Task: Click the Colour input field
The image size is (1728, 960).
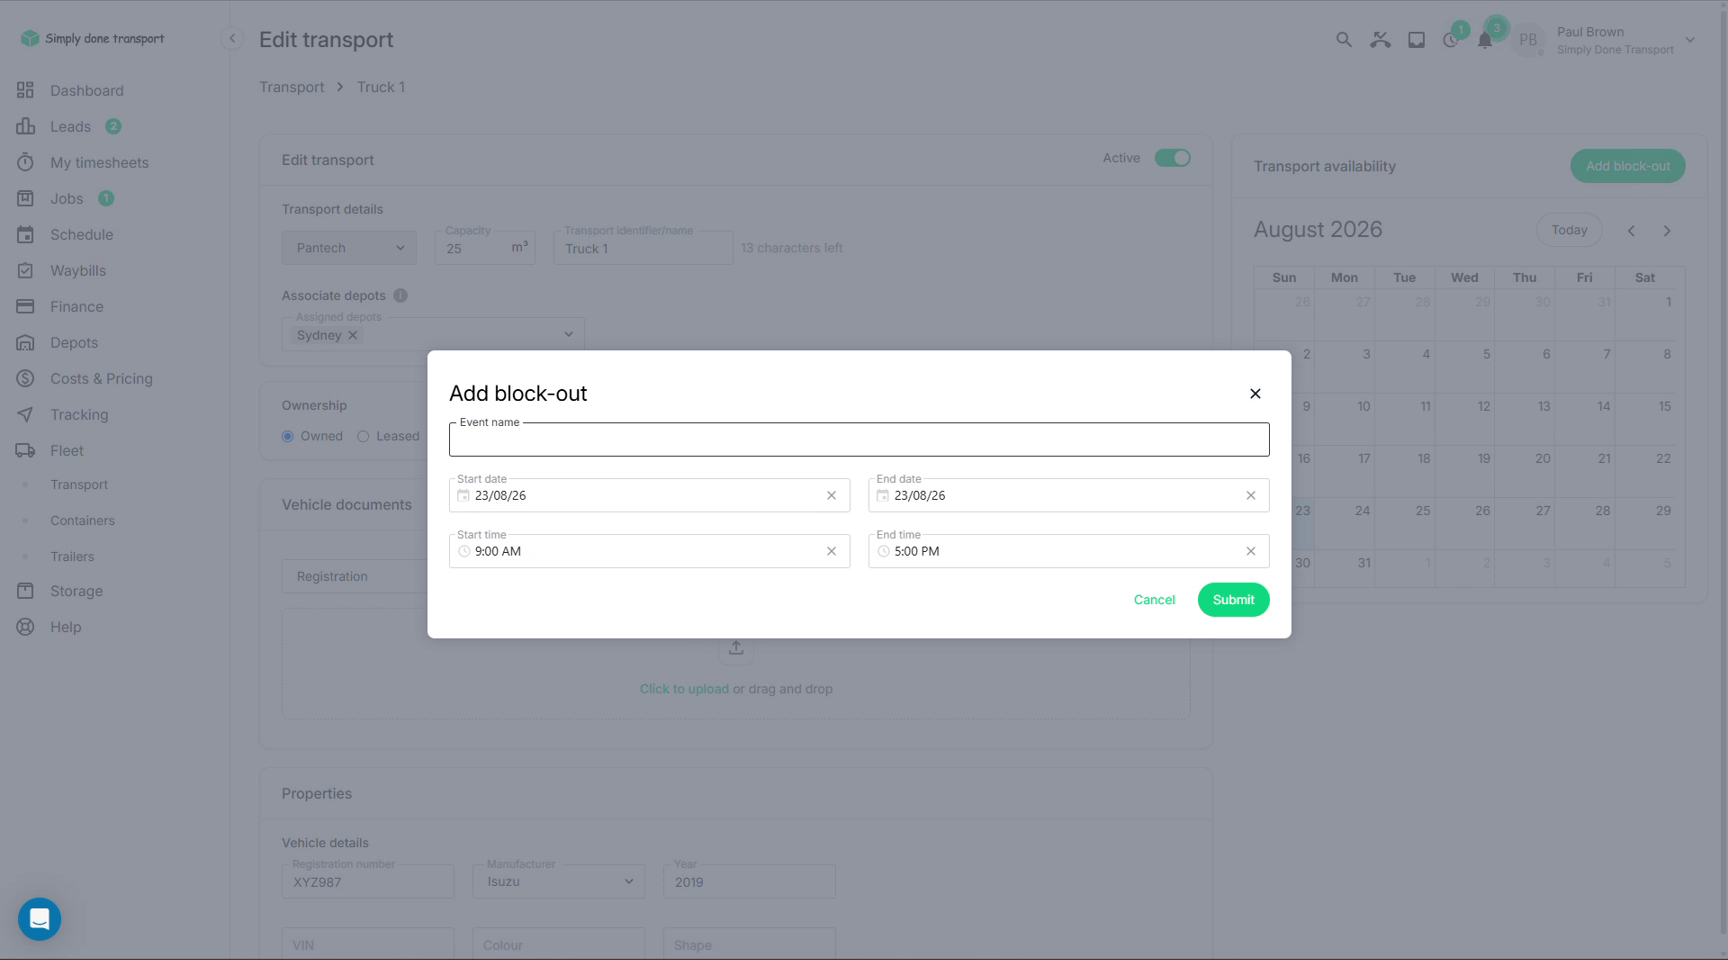Action: click(x=558, y=944)
